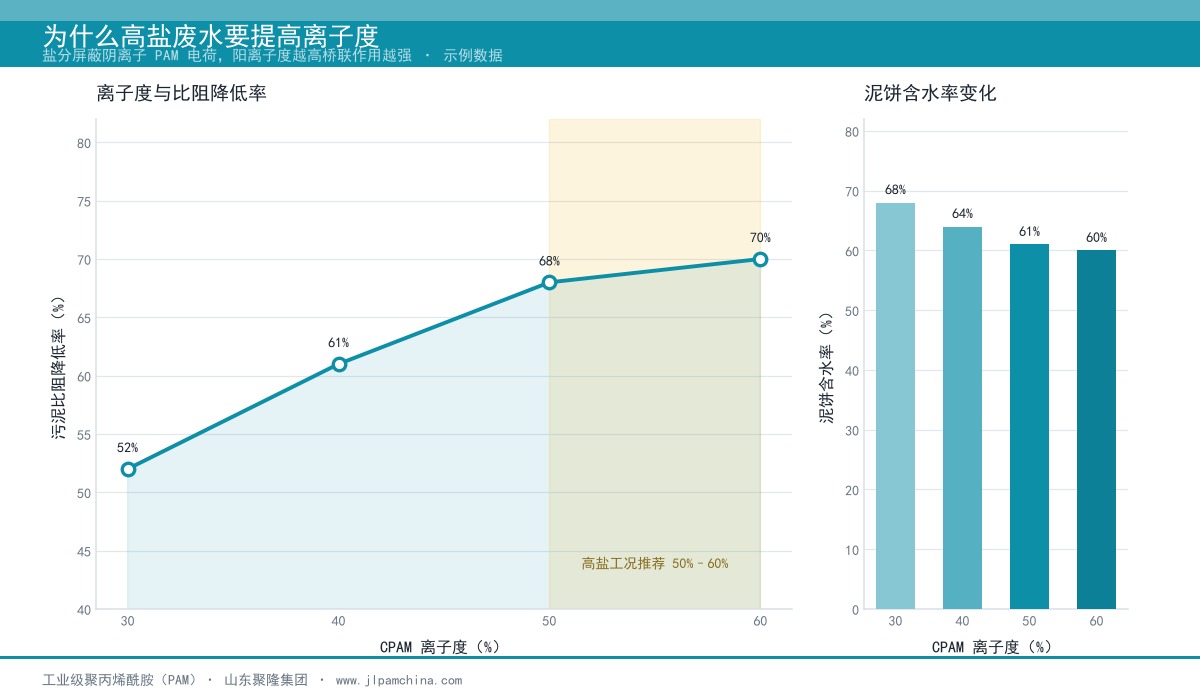Click the annotation 高盐工况推荐 50%–60%
The image size is (1200, 700).
(x=655, y=563)
